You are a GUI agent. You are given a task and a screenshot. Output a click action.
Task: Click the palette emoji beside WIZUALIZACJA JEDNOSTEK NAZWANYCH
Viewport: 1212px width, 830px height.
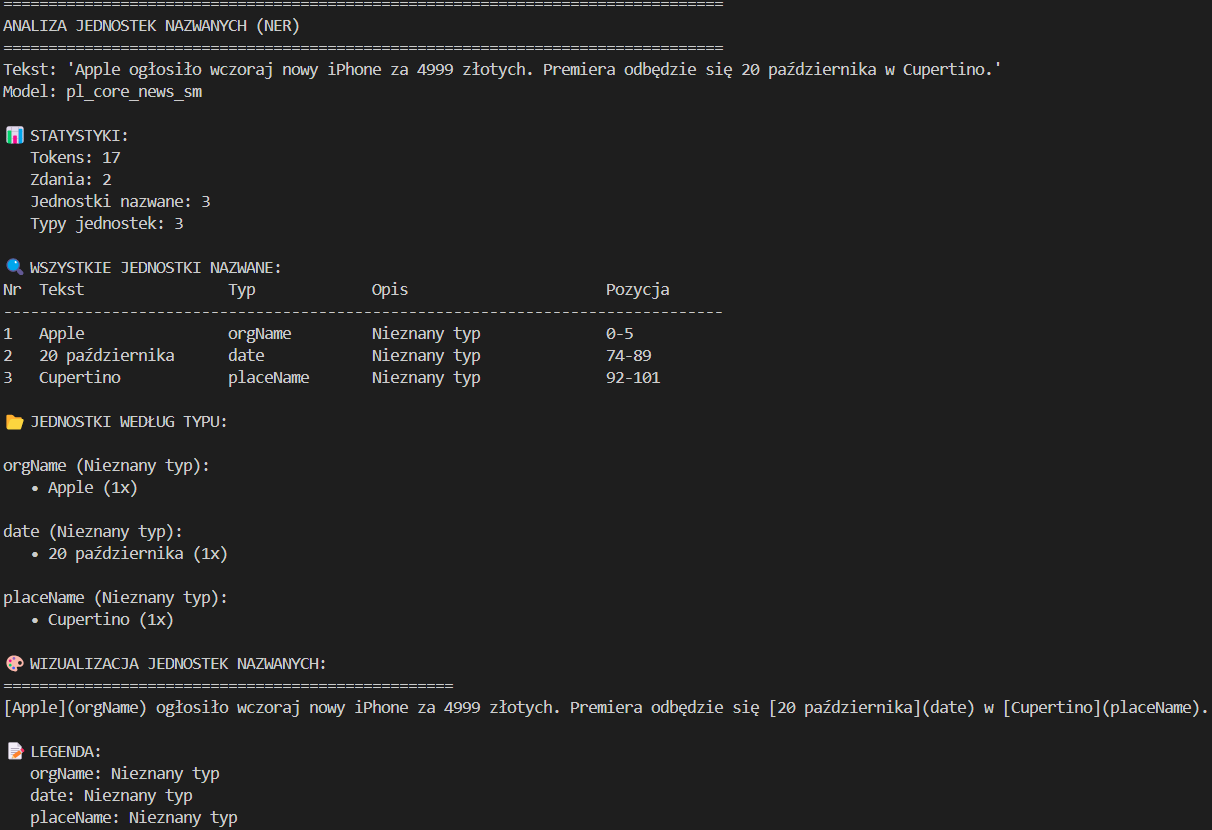click(x=14, y=663)
